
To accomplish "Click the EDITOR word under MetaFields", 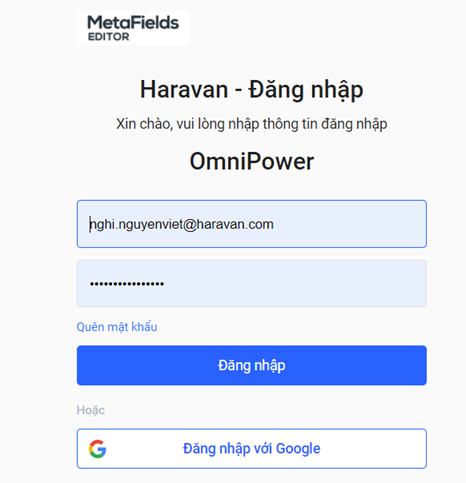I will pos(108,37).
